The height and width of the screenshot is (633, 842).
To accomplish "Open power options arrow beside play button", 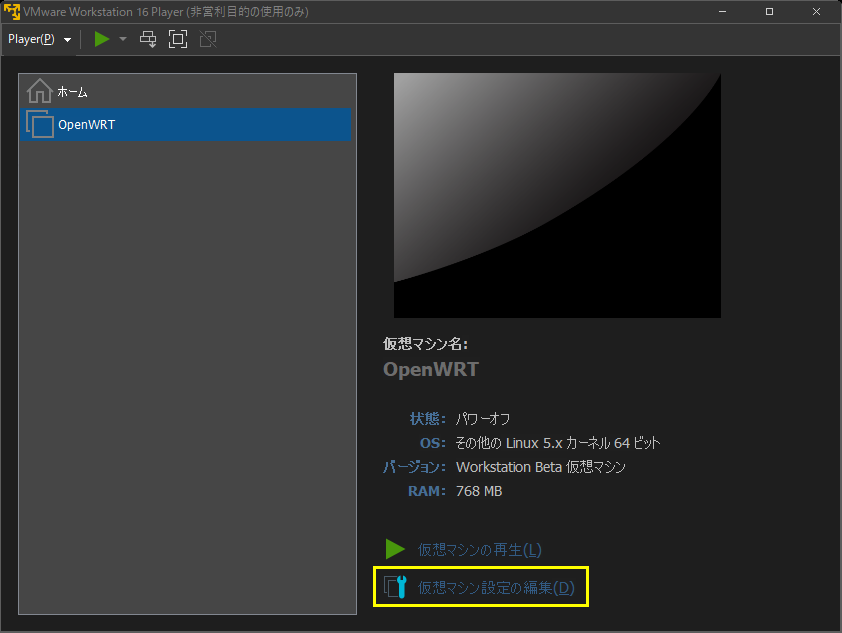I will (x=123, y=39).
